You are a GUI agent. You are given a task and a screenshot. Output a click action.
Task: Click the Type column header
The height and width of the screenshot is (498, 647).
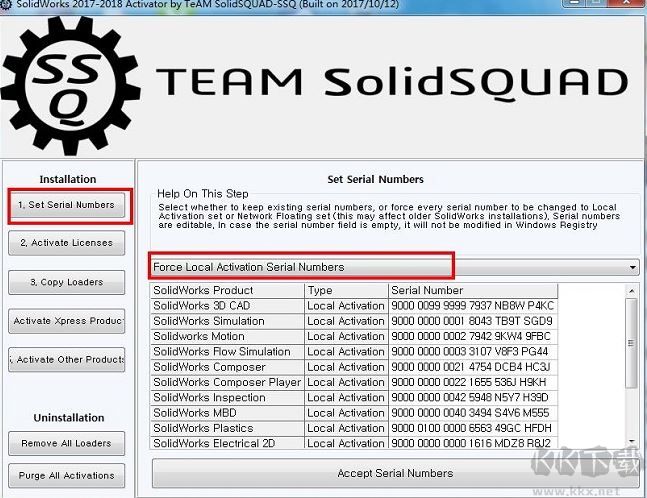(x=346, y=290)
